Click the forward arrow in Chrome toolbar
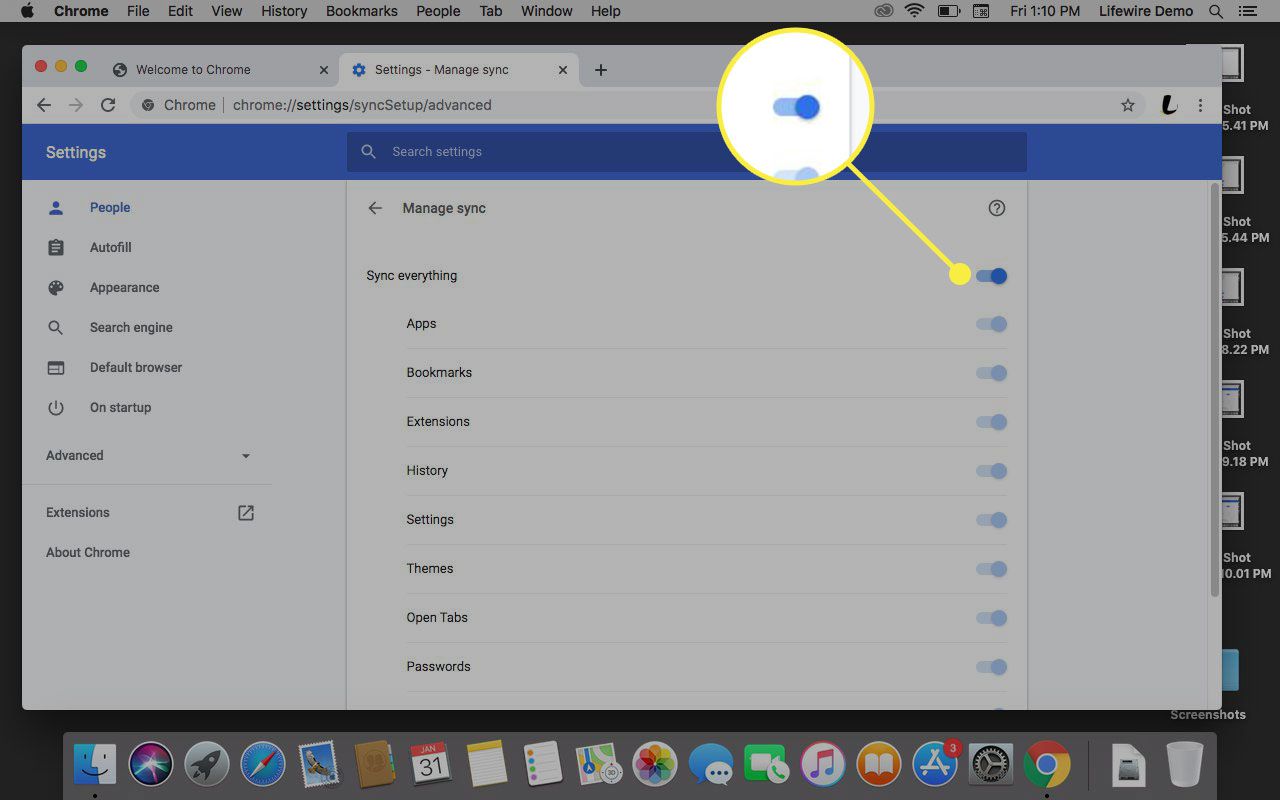Image resolution: width=1280 pixels, height=800 pixels. [75, 105]
